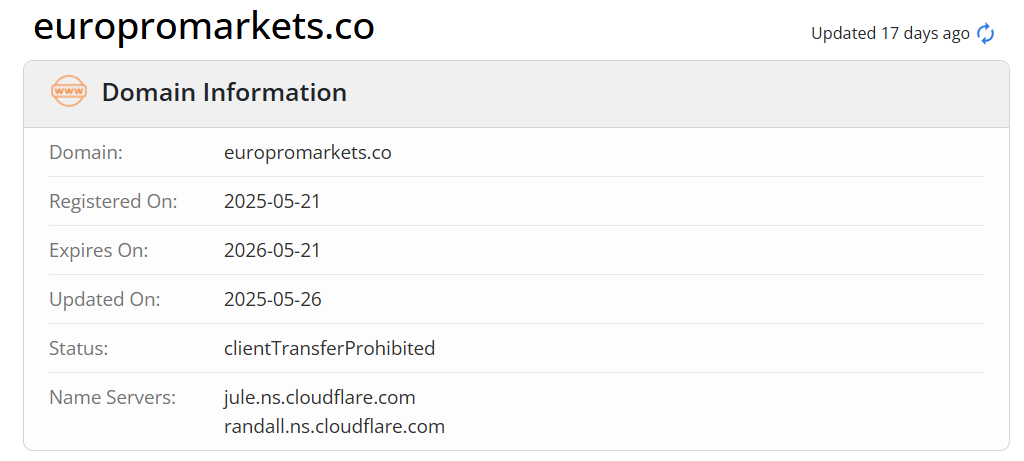Click blank space right of clientTransferProhibited
The image size is (1024, 461).
[700, 348]
